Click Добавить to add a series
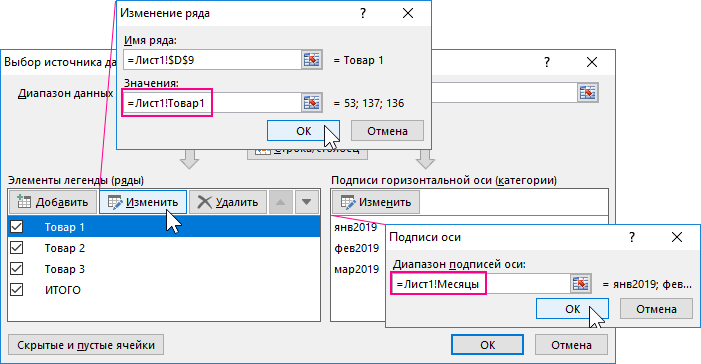 pos(53,202)
